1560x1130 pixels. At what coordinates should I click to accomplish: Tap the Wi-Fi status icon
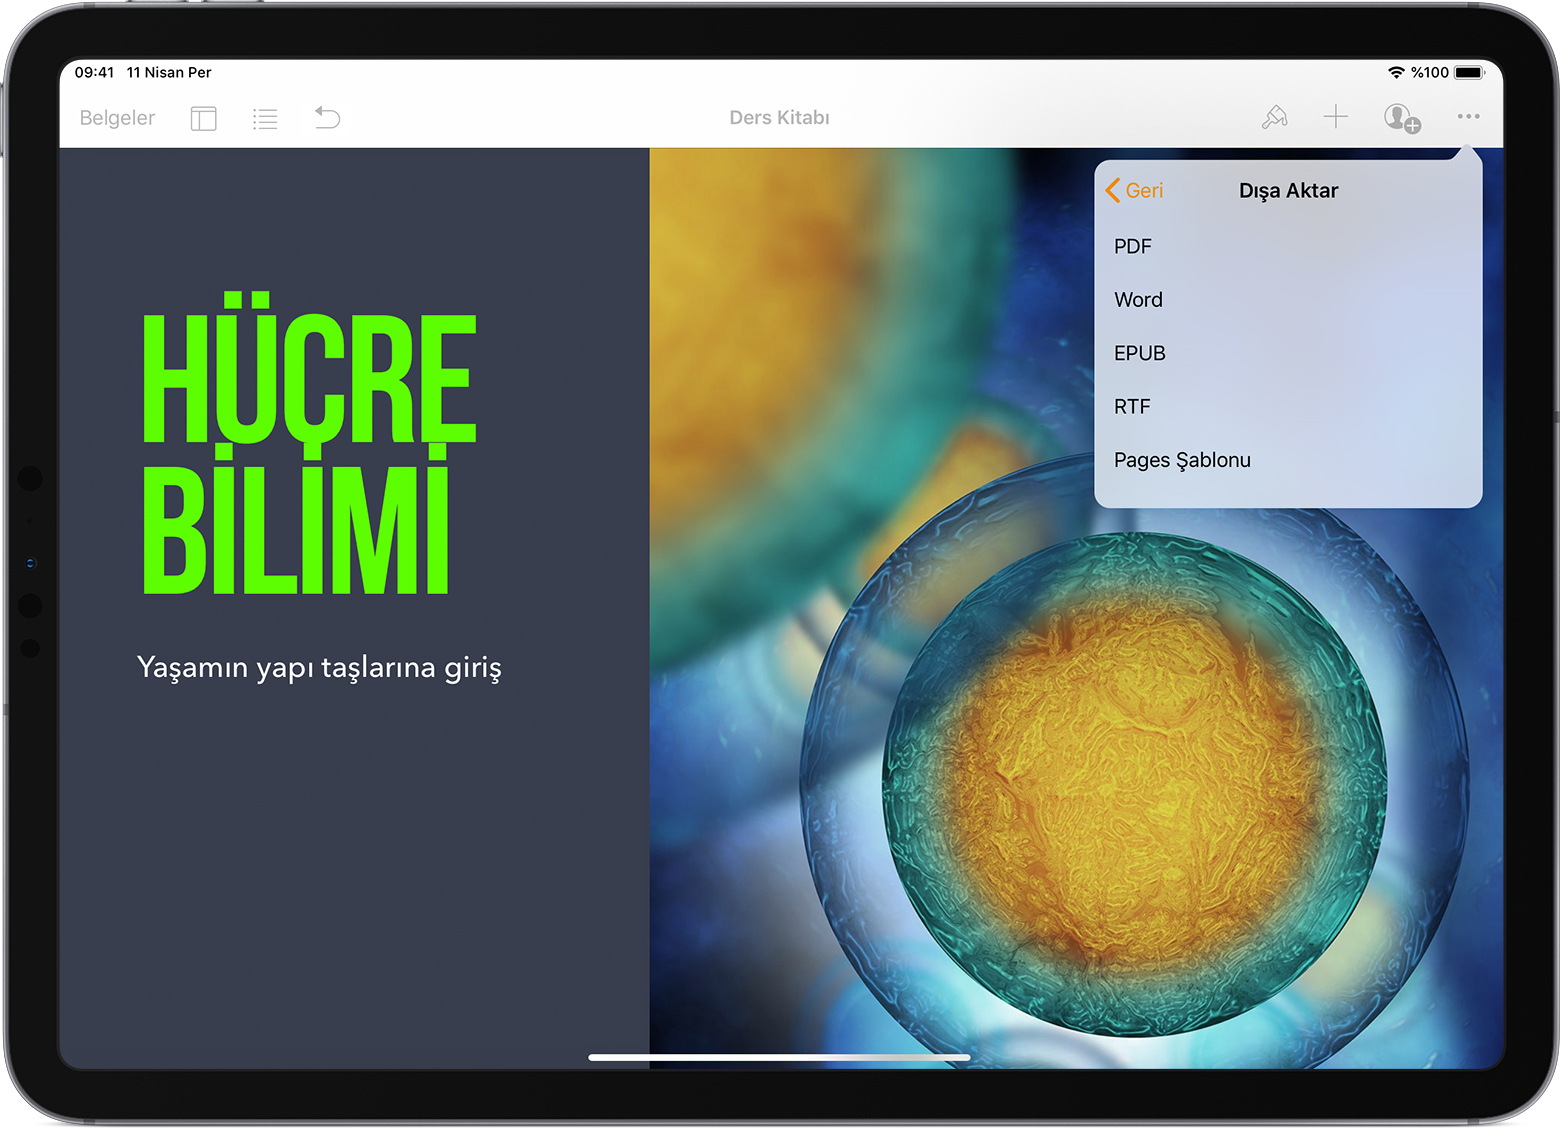tap(1396, 73)
